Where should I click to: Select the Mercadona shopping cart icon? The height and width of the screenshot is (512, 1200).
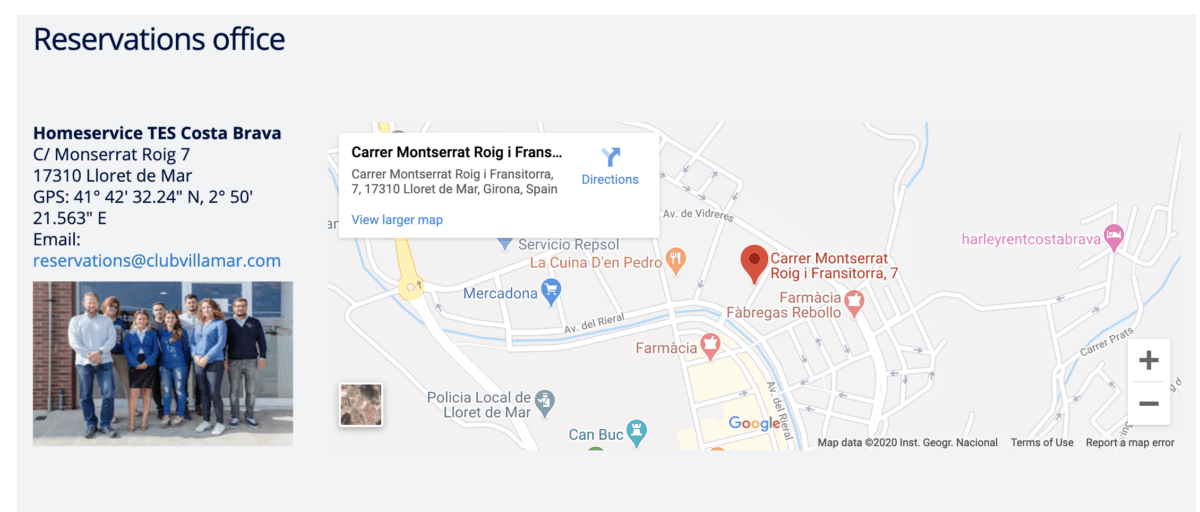pyautogui.click(x=550, y=292)
